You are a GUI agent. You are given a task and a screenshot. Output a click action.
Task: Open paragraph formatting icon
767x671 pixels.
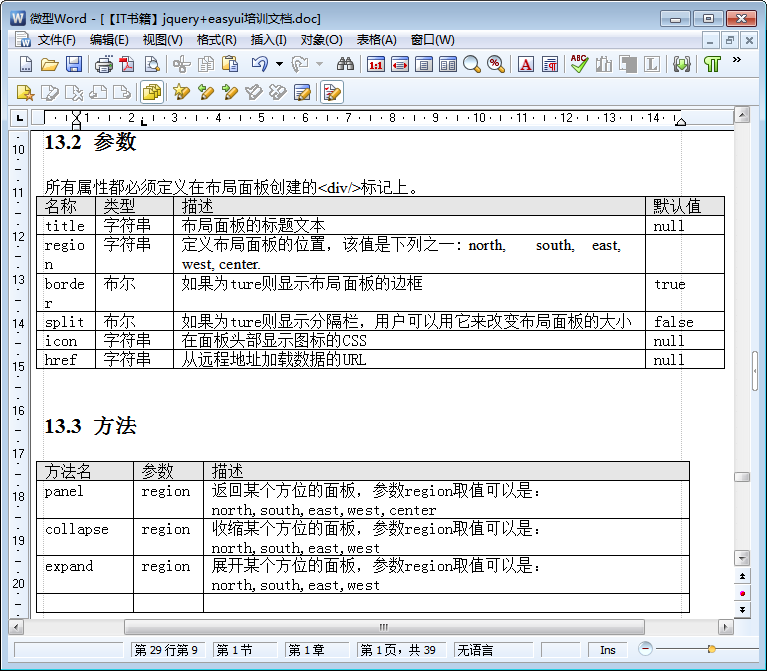click(x=550, y=64)
